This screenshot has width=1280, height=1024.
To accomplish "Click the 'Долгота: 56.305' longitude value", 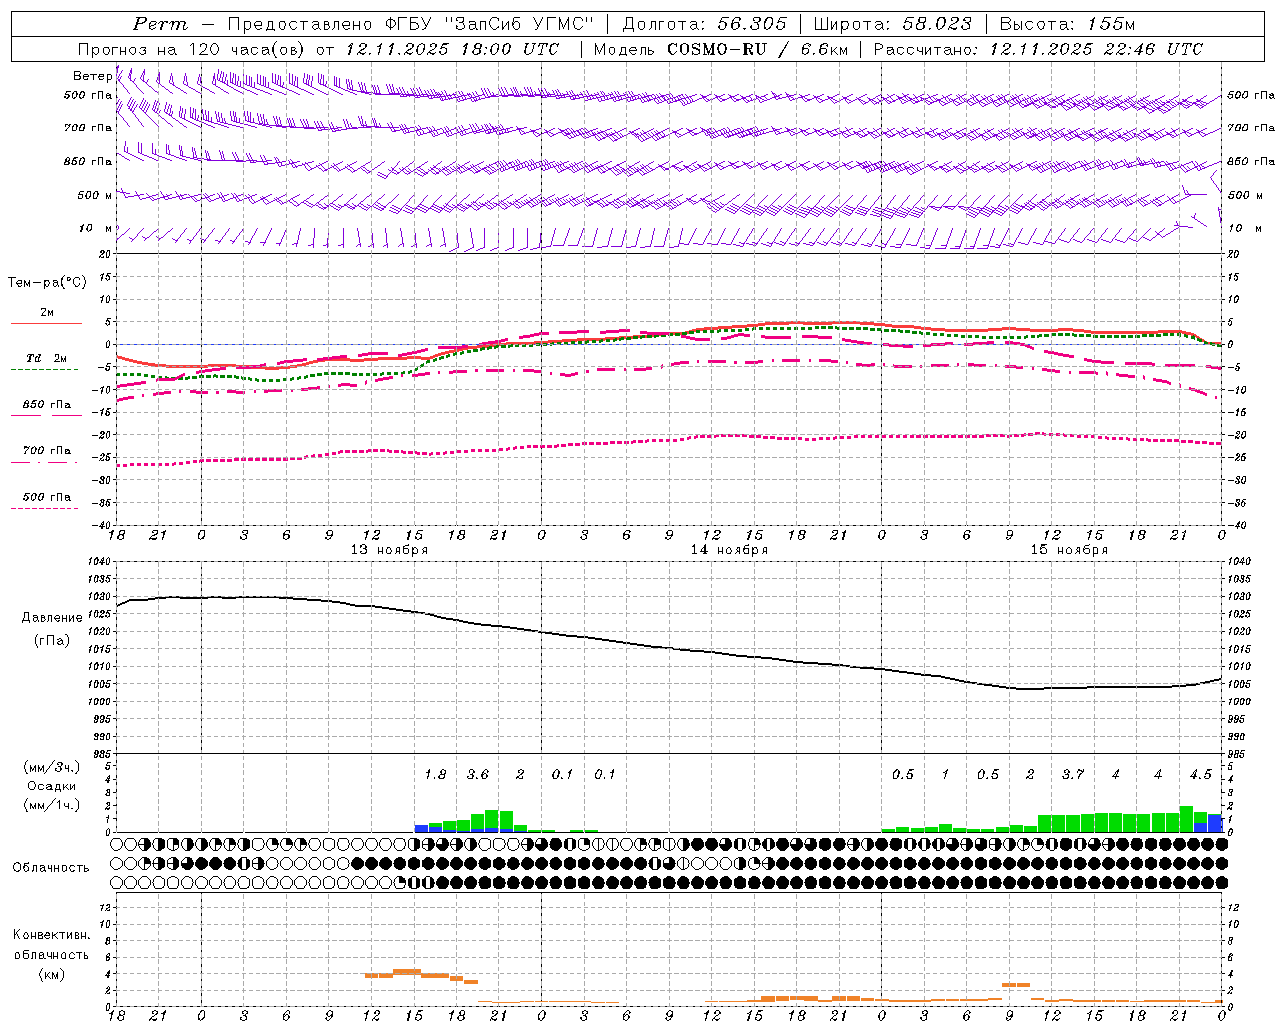I will click(x=704, y=24).
